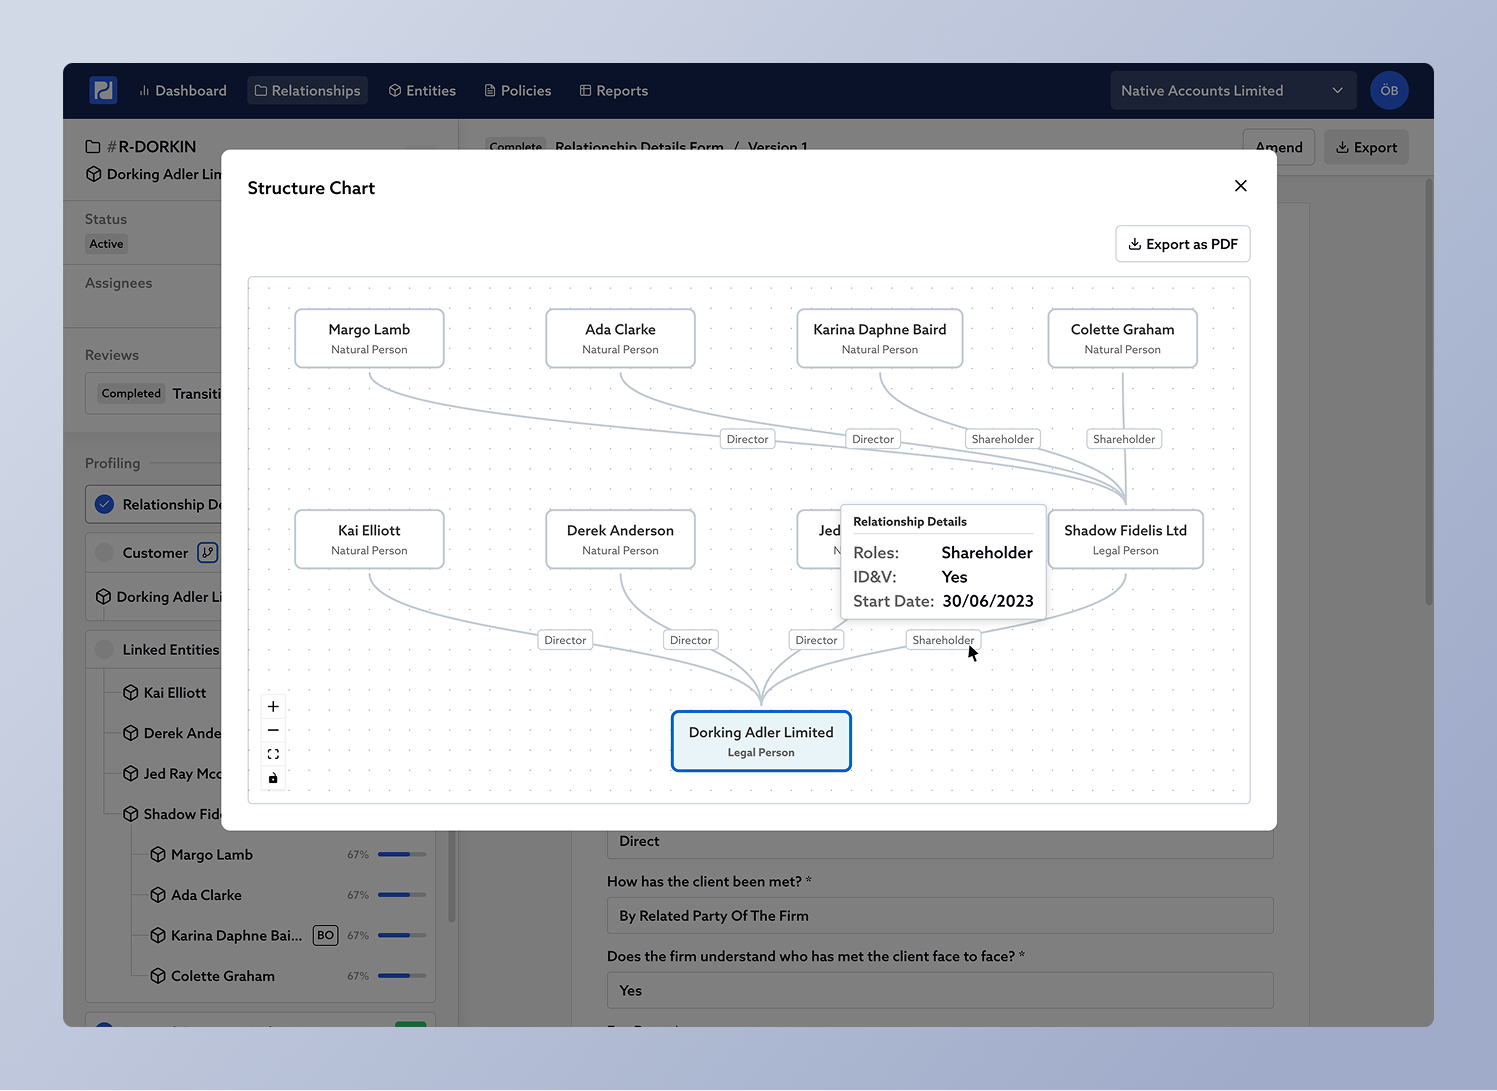Open the face to face 'Yes' dropdown
1497x1091 pixels.
pos(939,990)
